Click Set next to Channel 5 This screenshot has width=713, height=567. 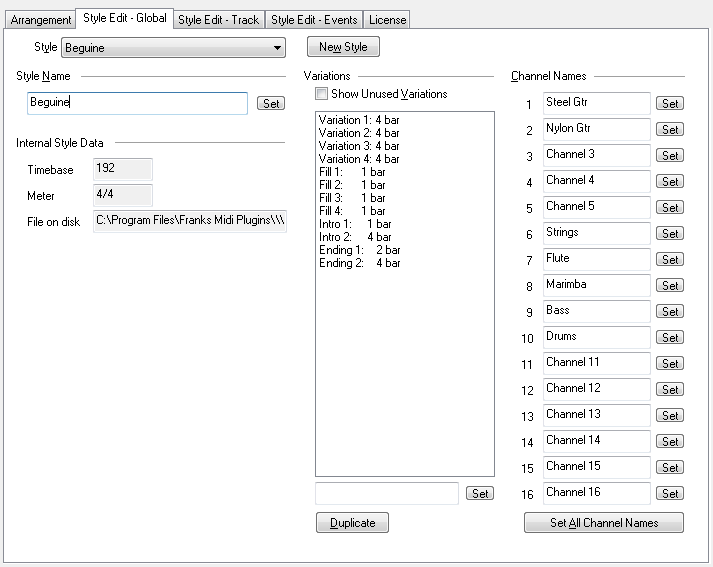670,207
